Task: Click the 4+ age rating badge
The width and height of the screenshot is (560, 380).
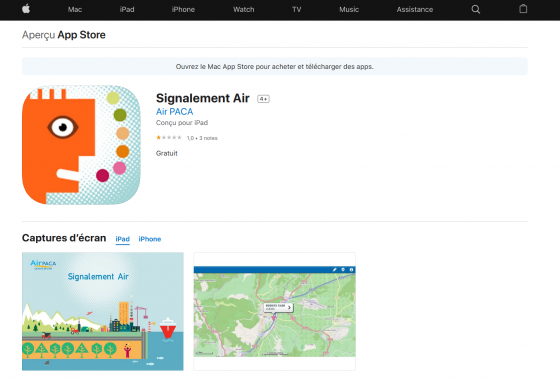Action: 263,99
